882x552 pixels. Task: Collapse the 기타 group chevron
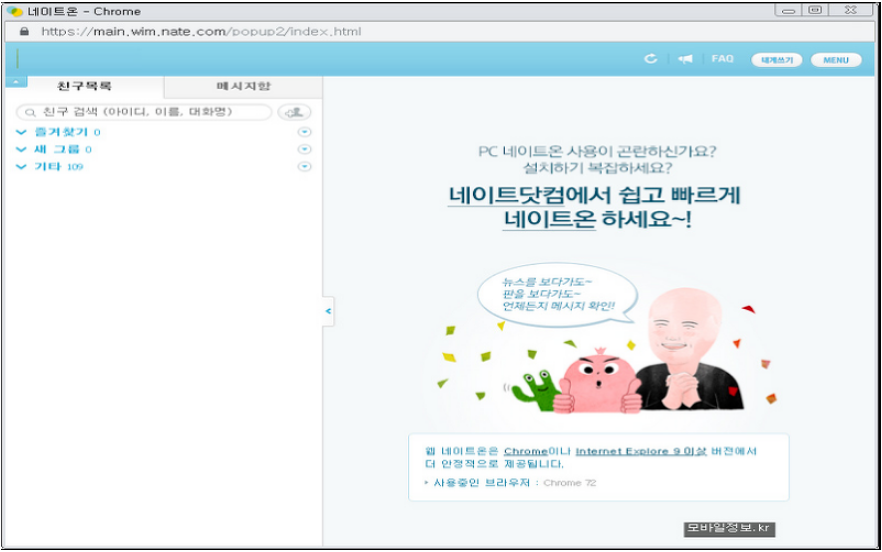click(x=21, y=167)
